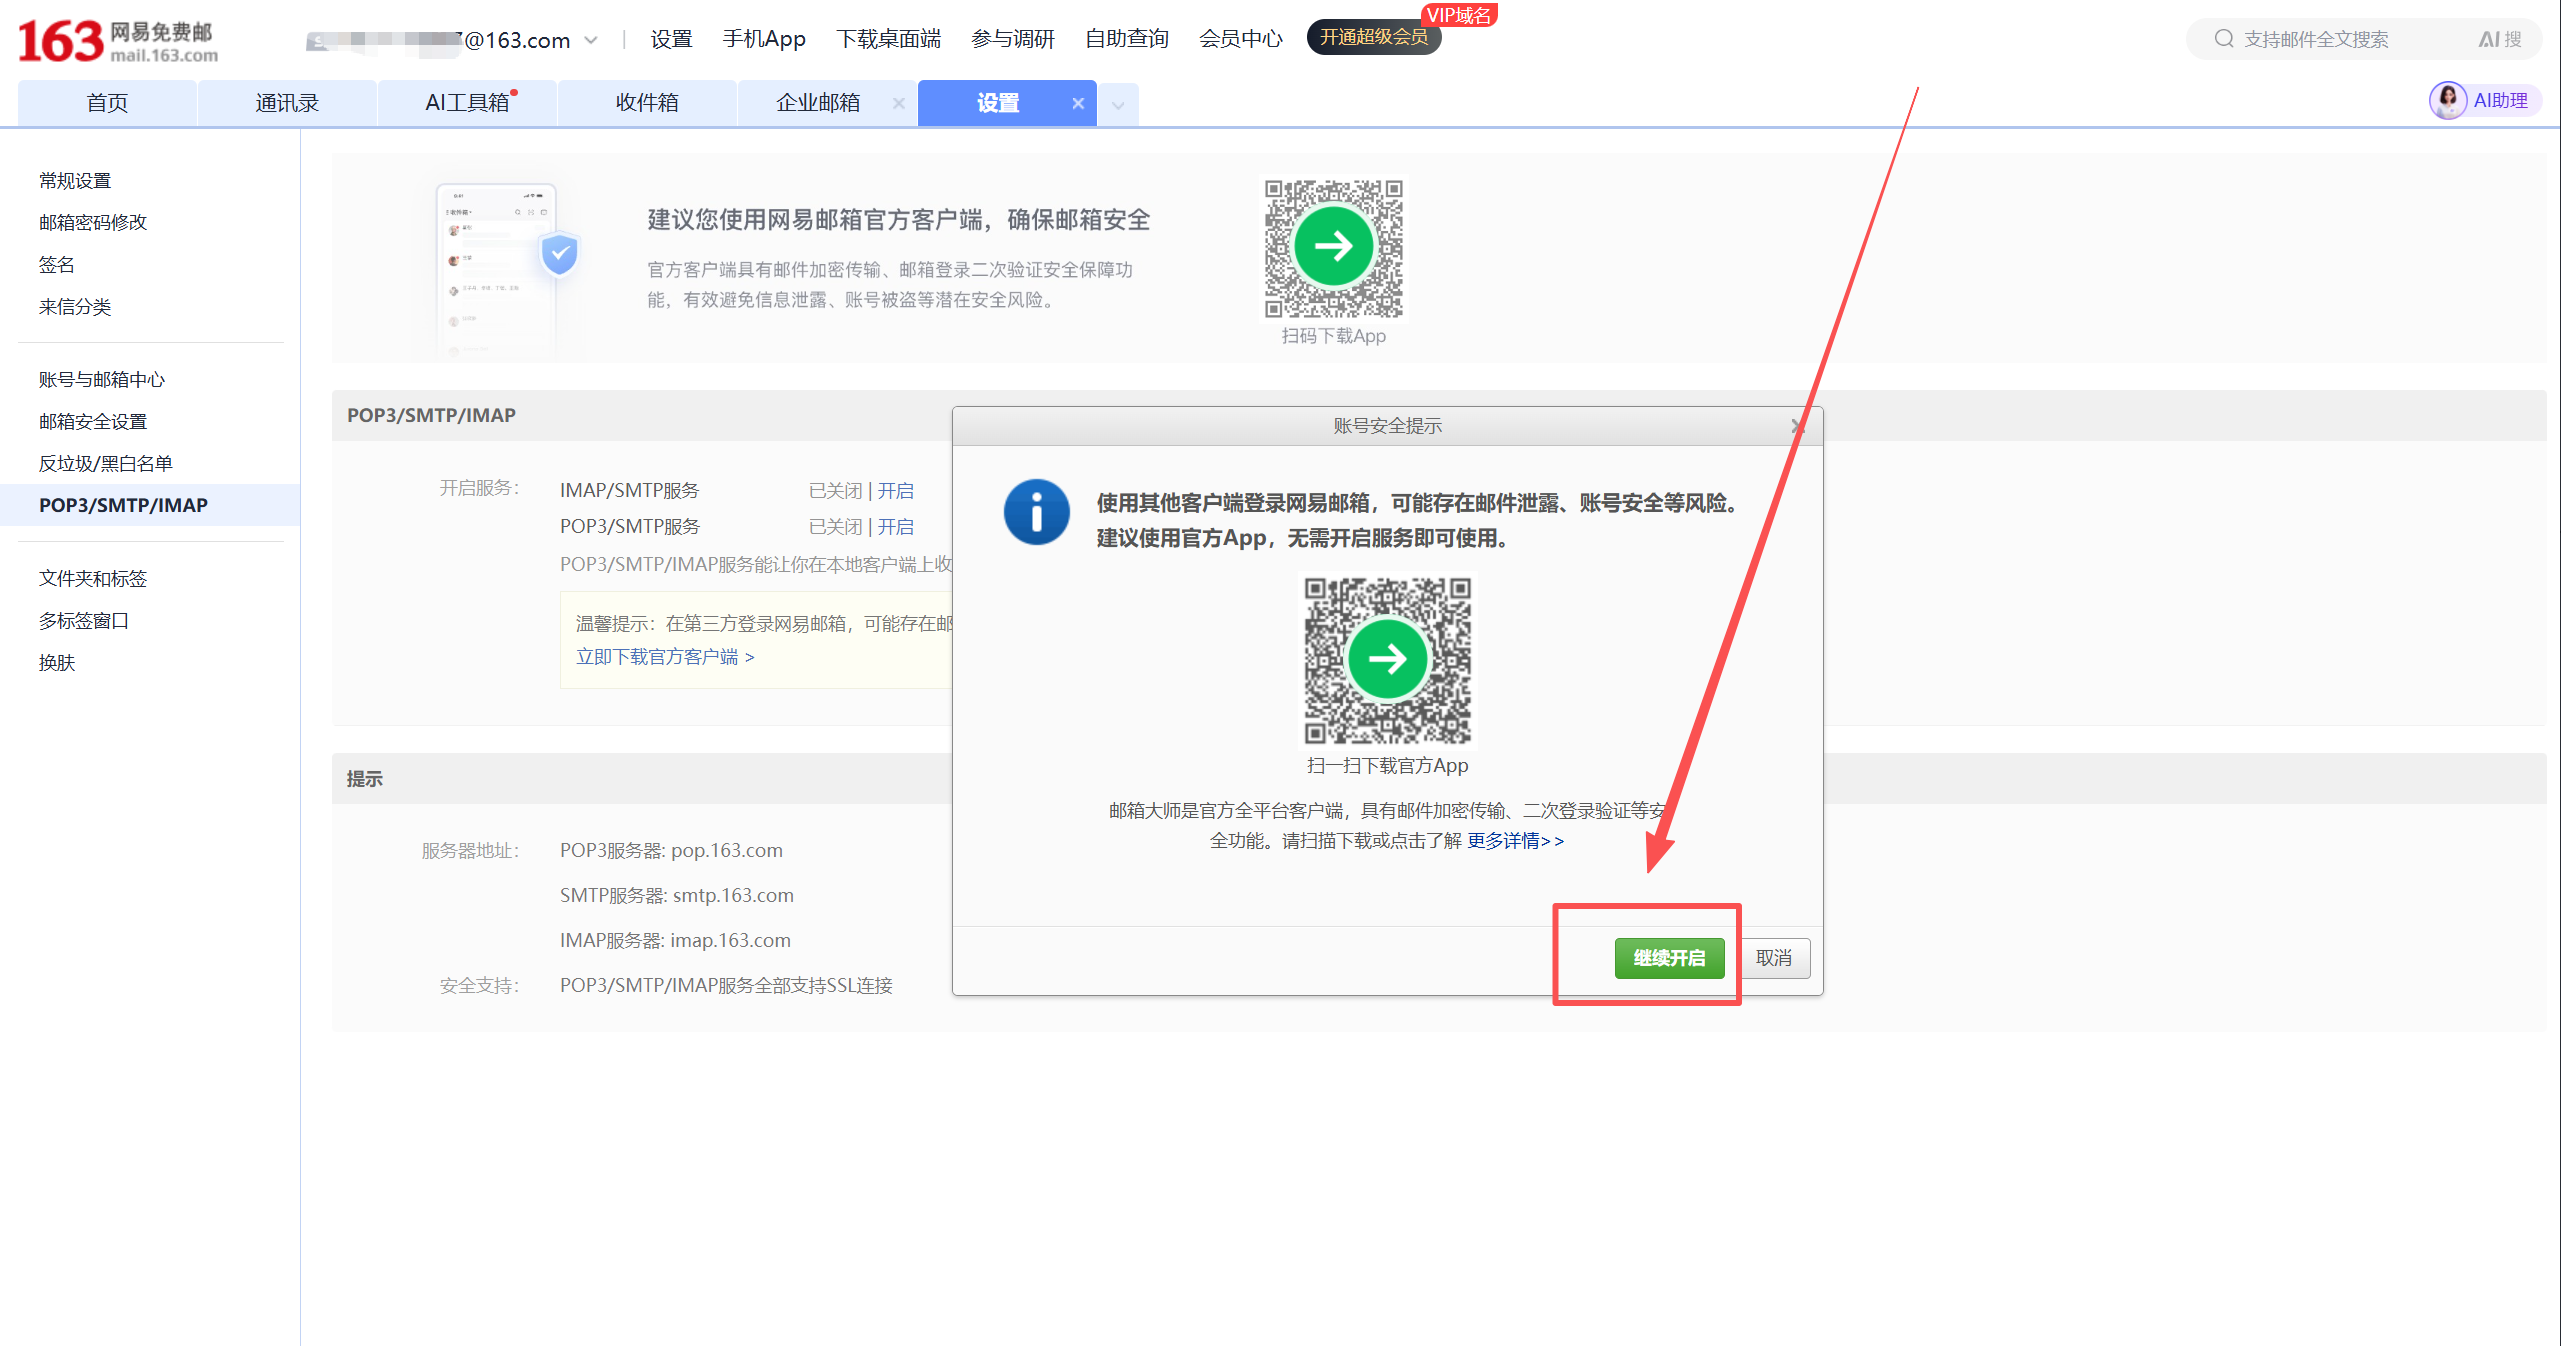Switch to the 收件箱 tab

[x=647, y=101]
